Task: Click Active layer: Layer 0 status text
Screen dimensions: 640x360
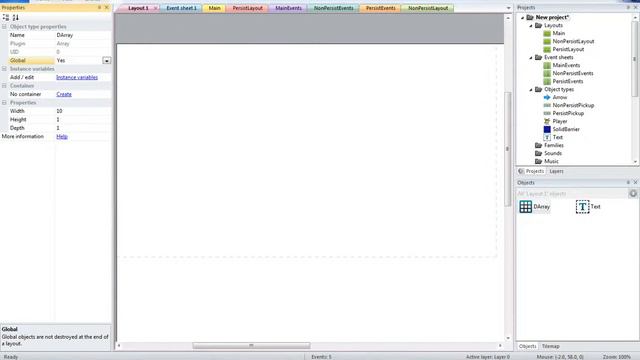Action: pos(488,357)
